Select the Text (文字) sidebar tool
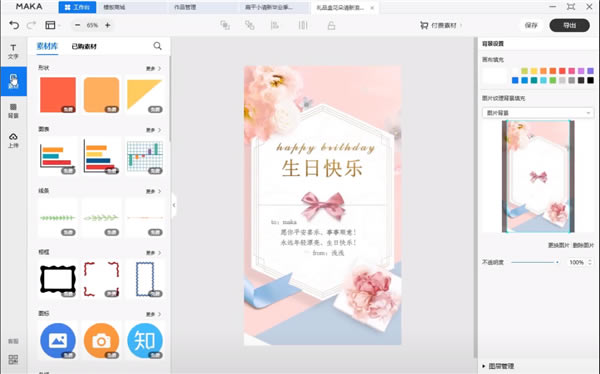Viewport: 600px width, 374px height. click(x=13, y=52)
